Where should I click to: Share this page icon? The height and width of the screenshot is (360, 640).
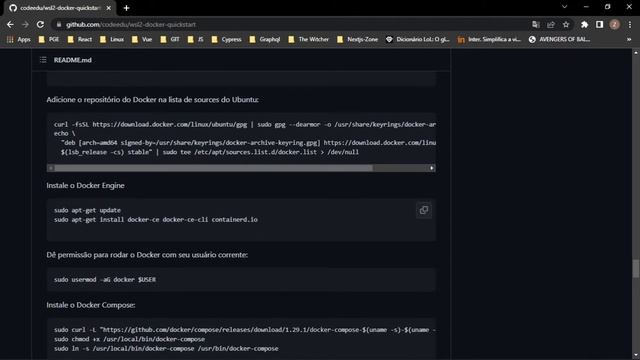[x=551, y=24]
